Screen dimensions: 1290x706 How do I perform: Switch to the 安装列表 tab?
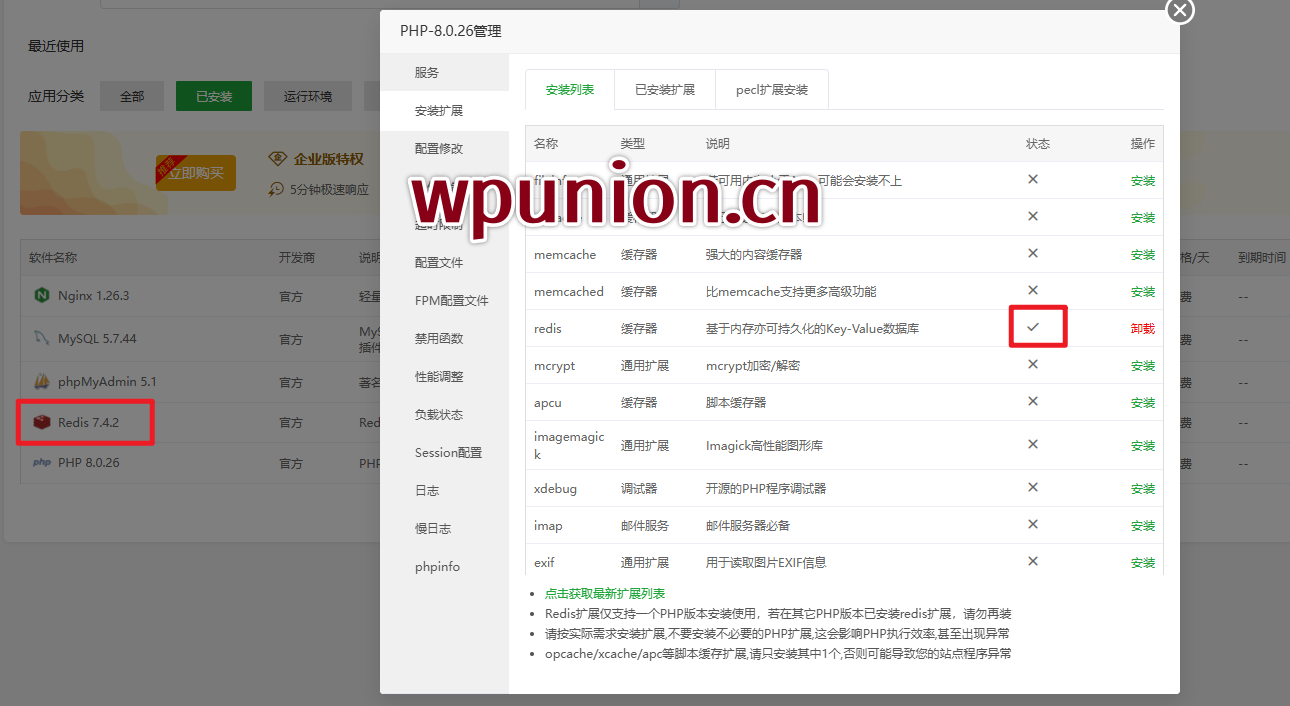[x=570, y=90]
